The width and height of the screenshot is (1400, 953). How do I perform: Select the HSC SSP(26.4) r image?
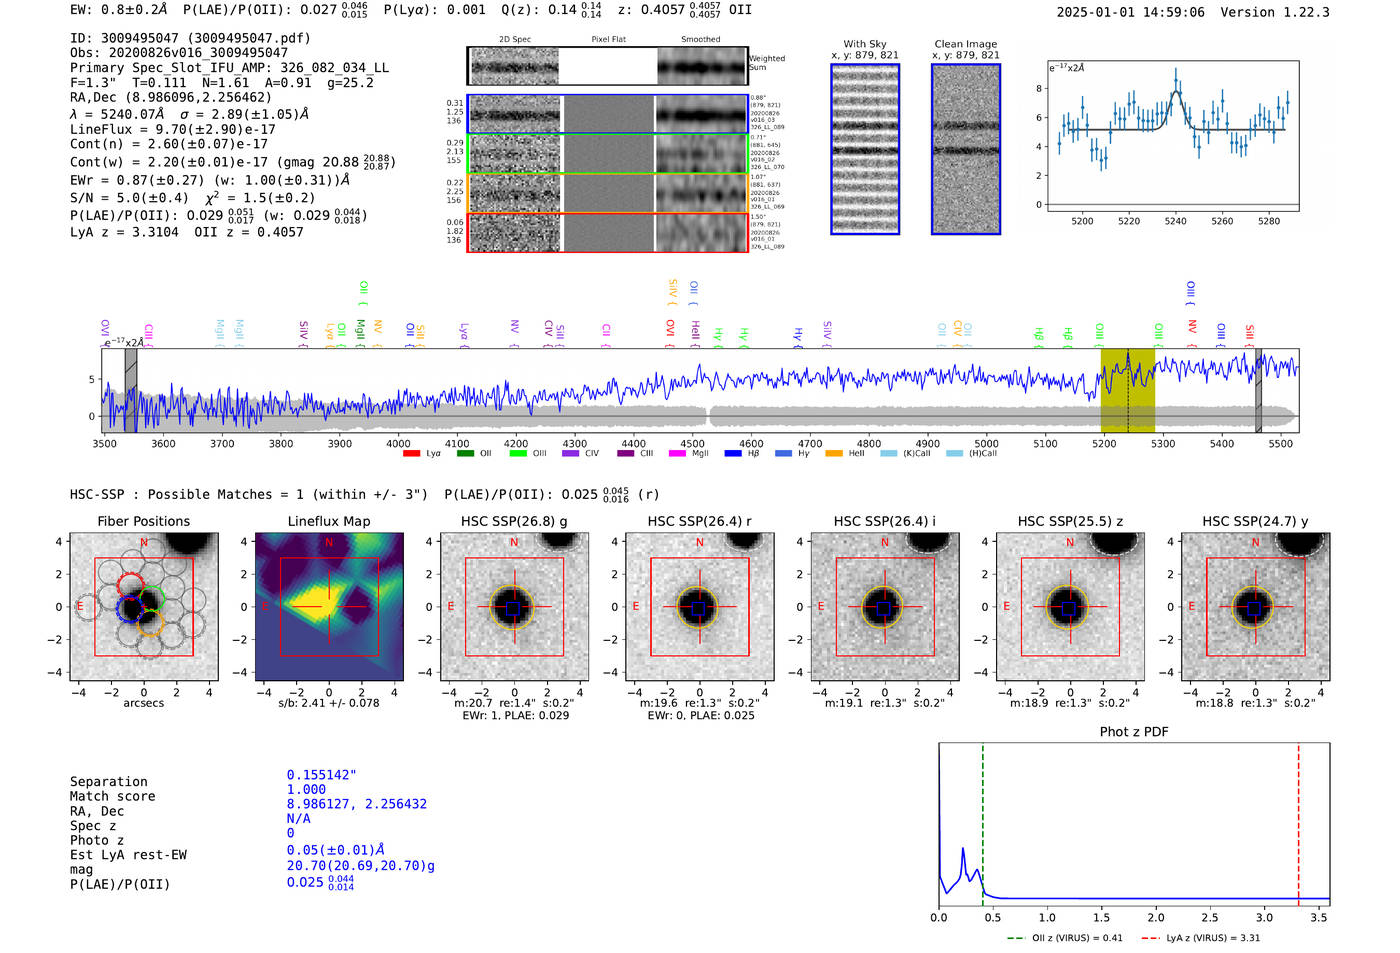[x=699, y=607]
